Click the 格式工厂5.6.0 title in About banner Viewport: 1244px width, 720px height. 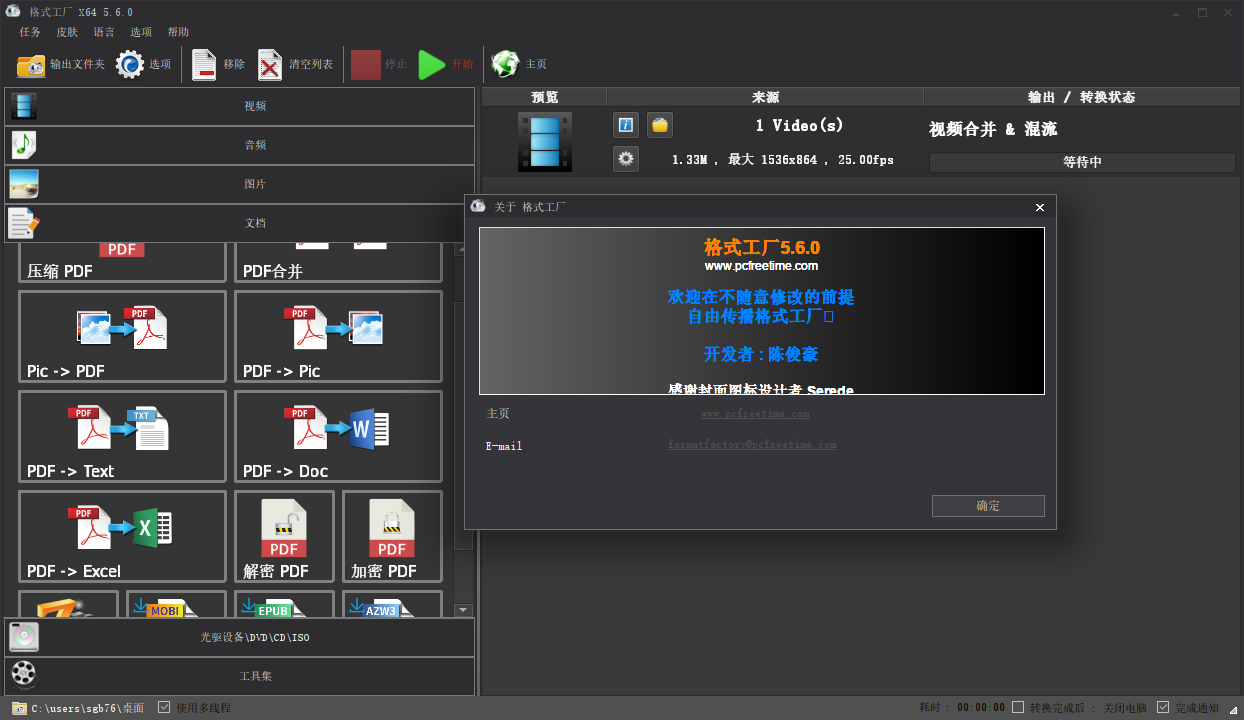(762, 247)
